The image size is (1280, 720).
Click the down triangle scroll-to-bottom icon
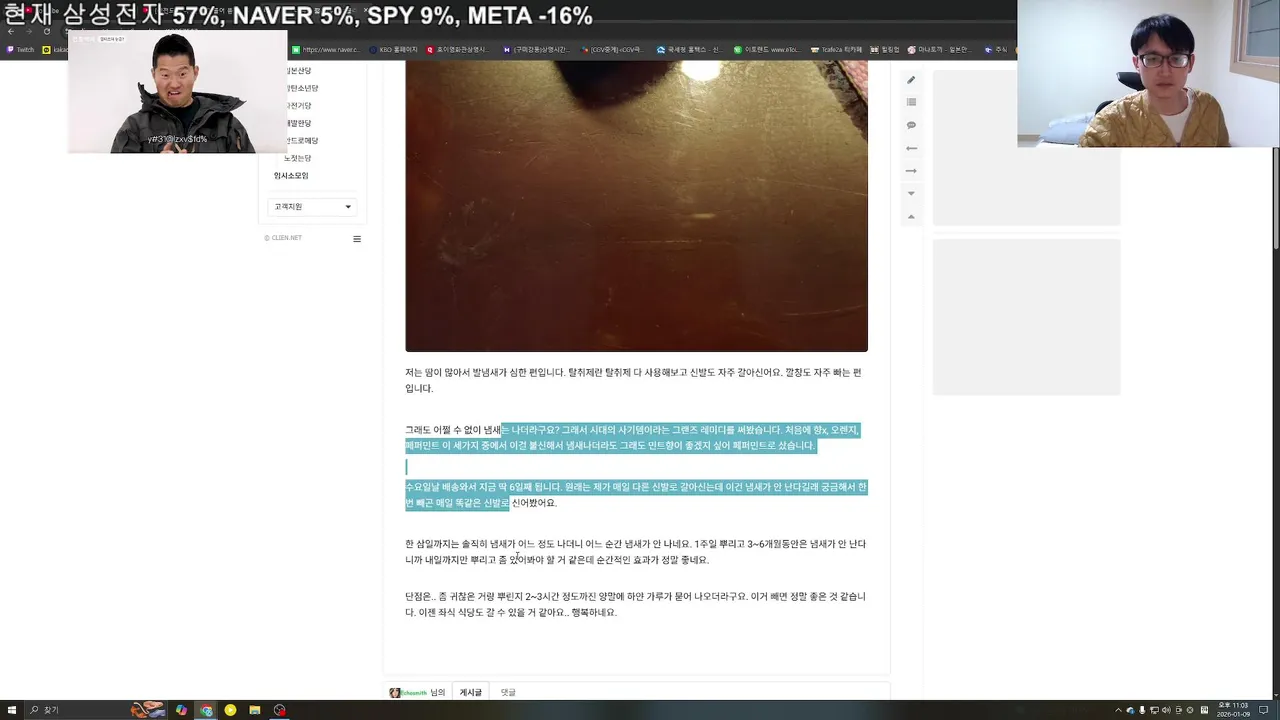coord(911,194)
